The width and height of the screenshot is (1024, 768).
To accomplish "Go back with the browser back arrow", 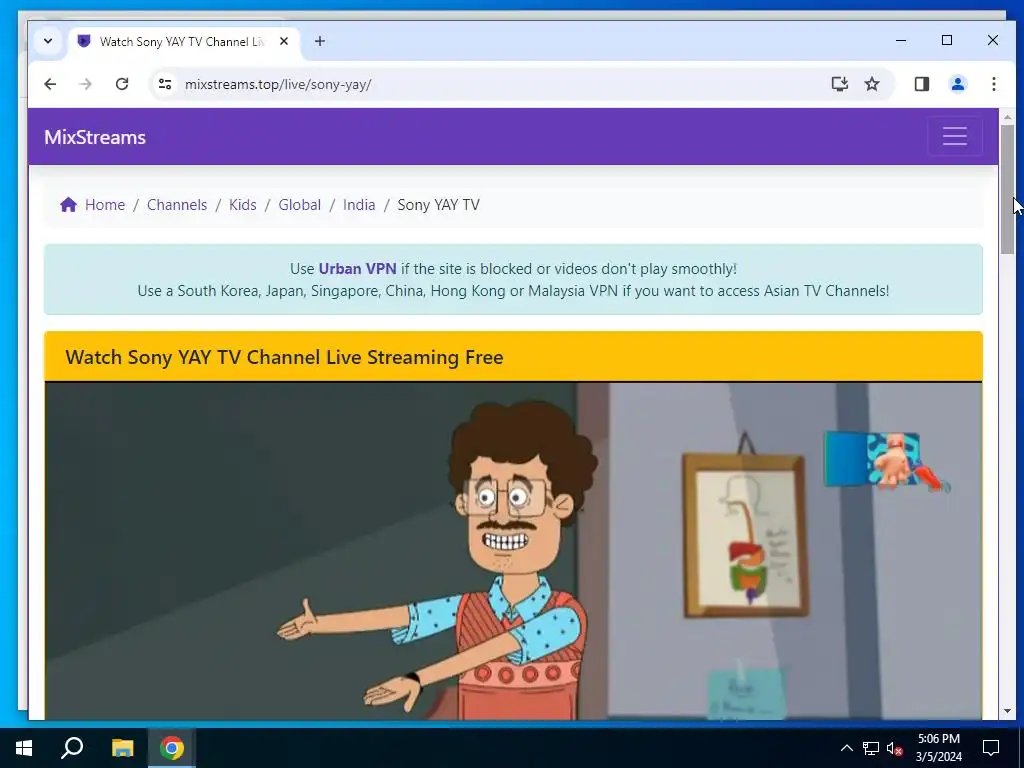I will tap(50, 84).
